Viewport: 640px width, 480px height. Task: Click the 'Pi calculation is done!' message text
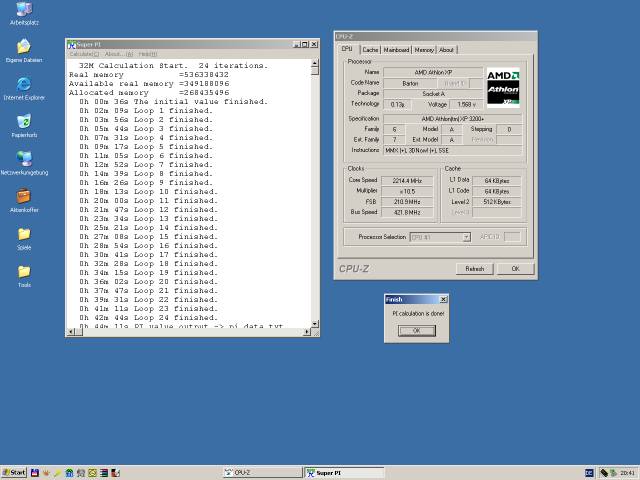click(418, 313)
